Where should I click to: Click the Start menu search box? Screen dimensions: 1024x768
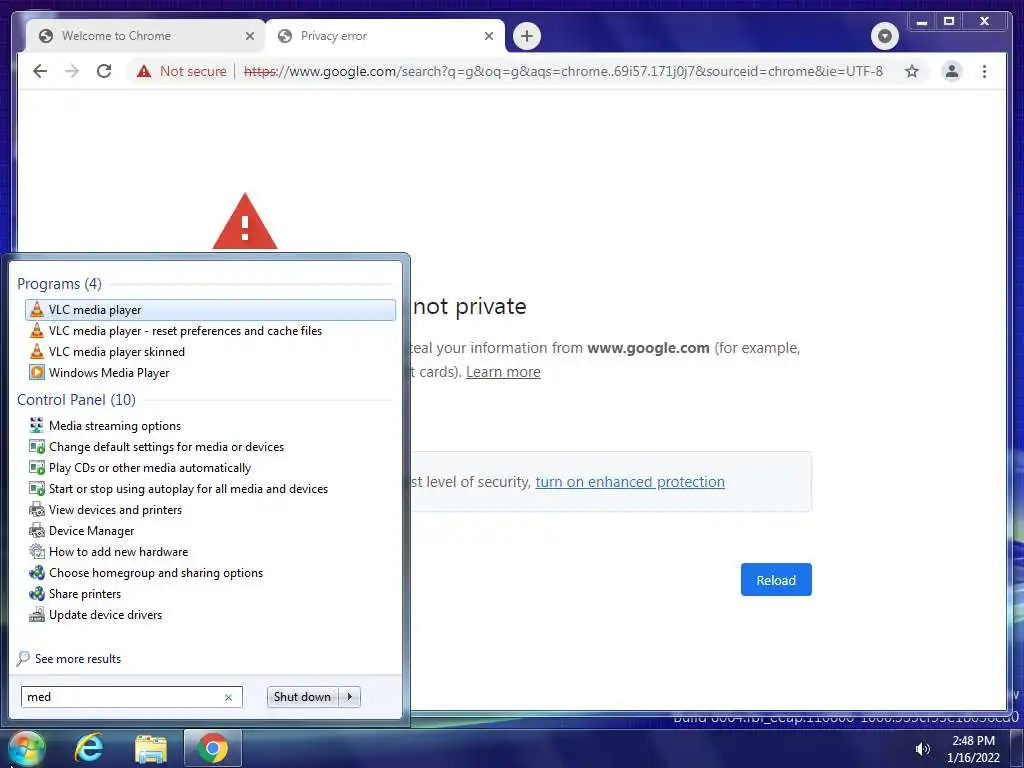click(x=131, y=697)
